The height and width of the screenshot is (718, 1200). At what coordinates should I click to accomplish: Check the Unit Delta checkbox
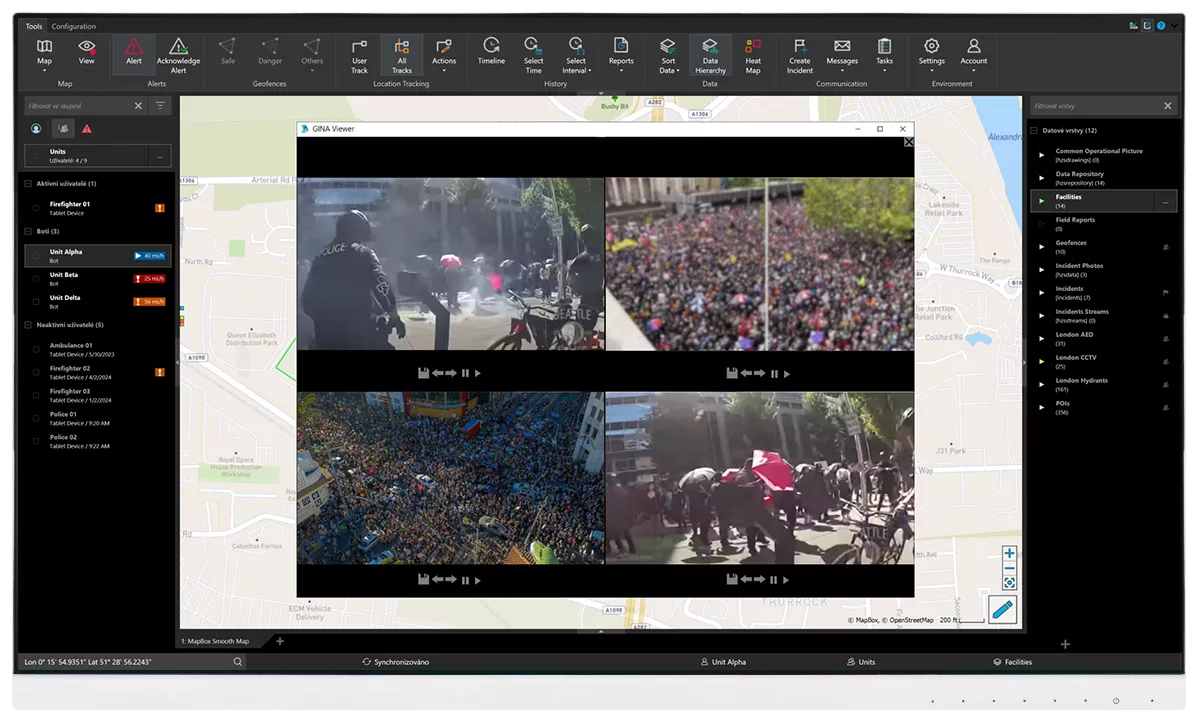click(36, 301)
